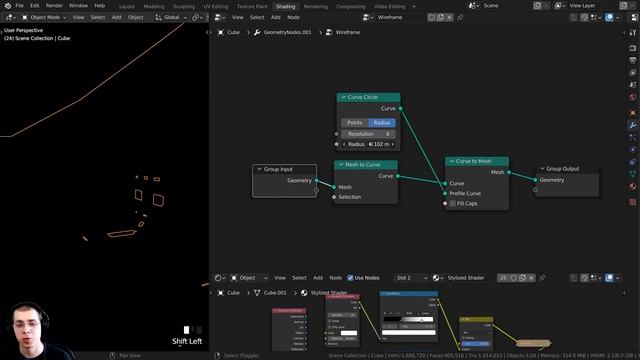Collapse the Mesh to Curve node
This screenshot has height=360, width=640.
coord(341,165)
